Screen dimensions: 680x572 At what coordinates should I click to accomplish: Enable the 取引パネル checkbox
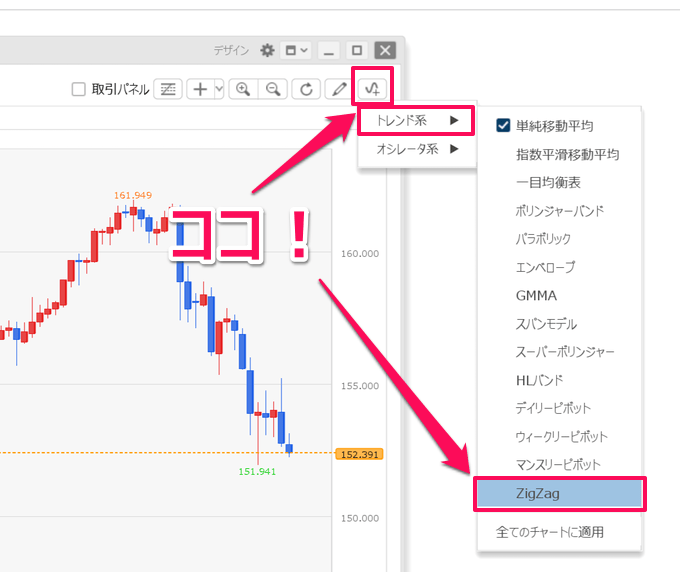click(x=79, y=90)
